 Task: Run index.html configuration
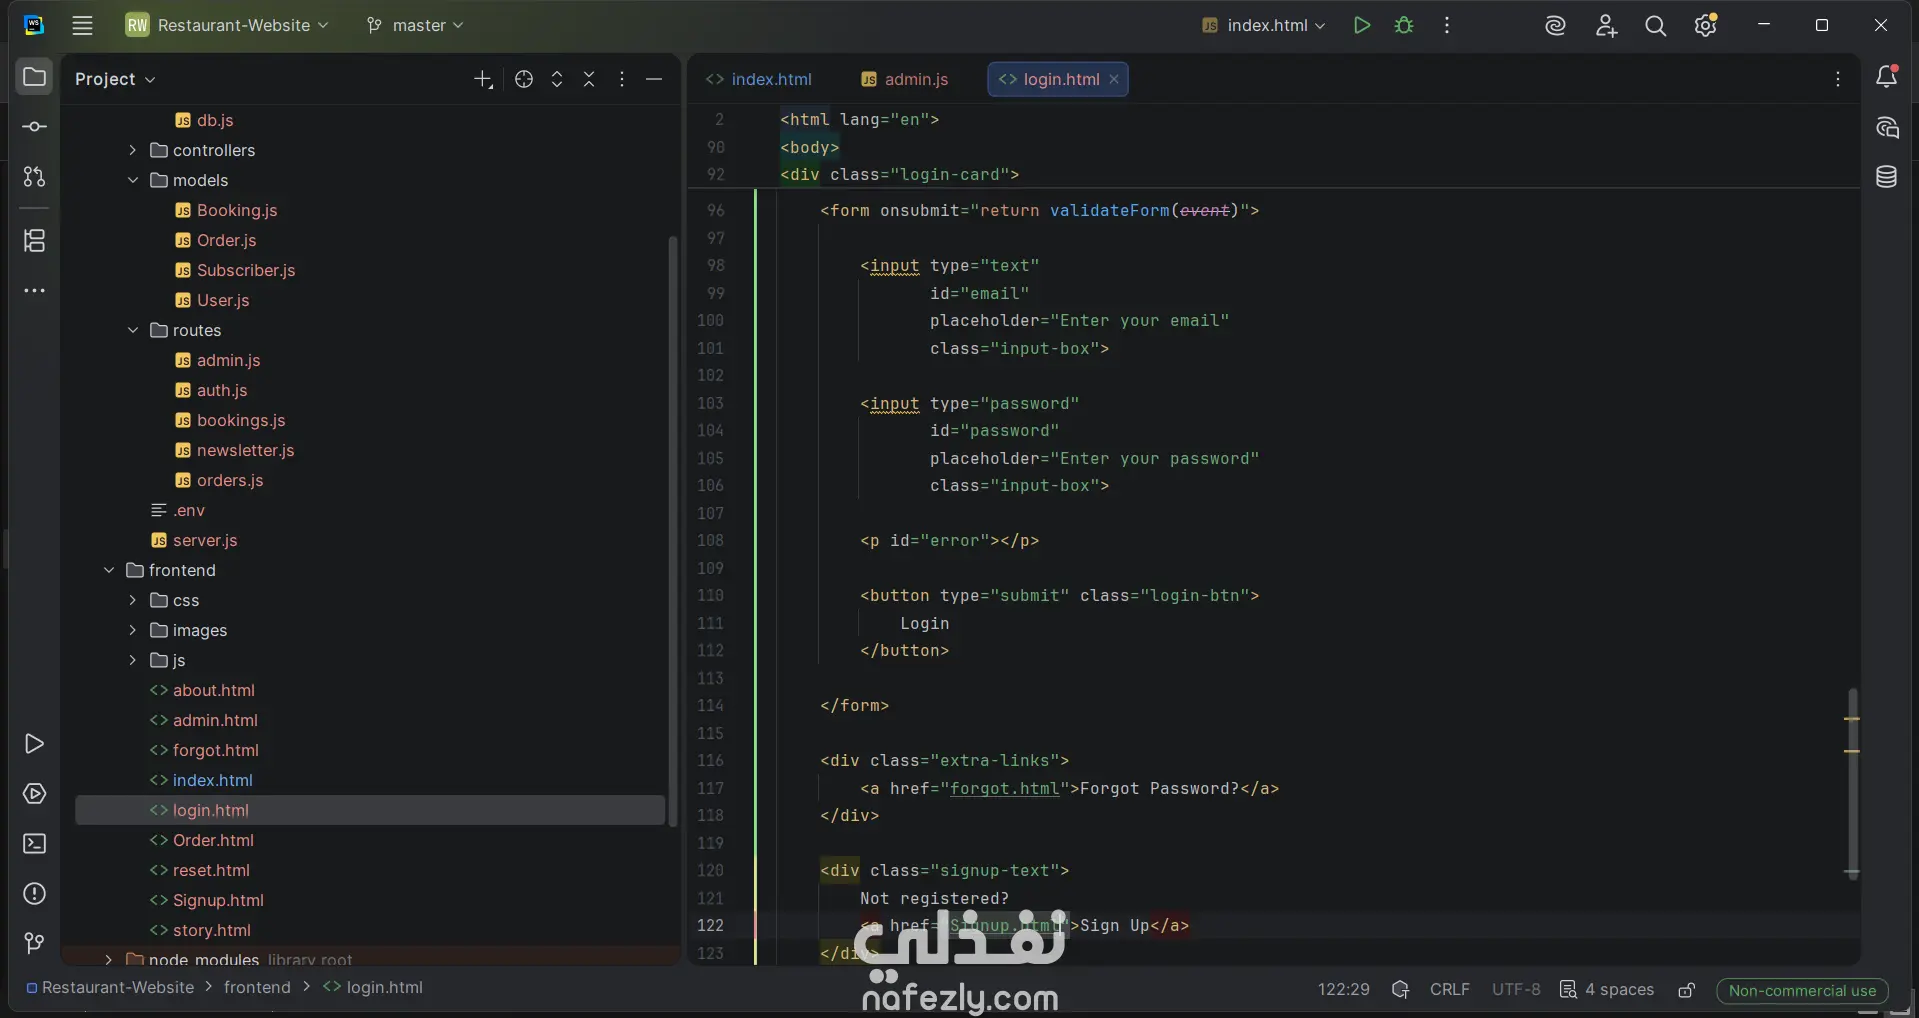tap(1361, 25)
